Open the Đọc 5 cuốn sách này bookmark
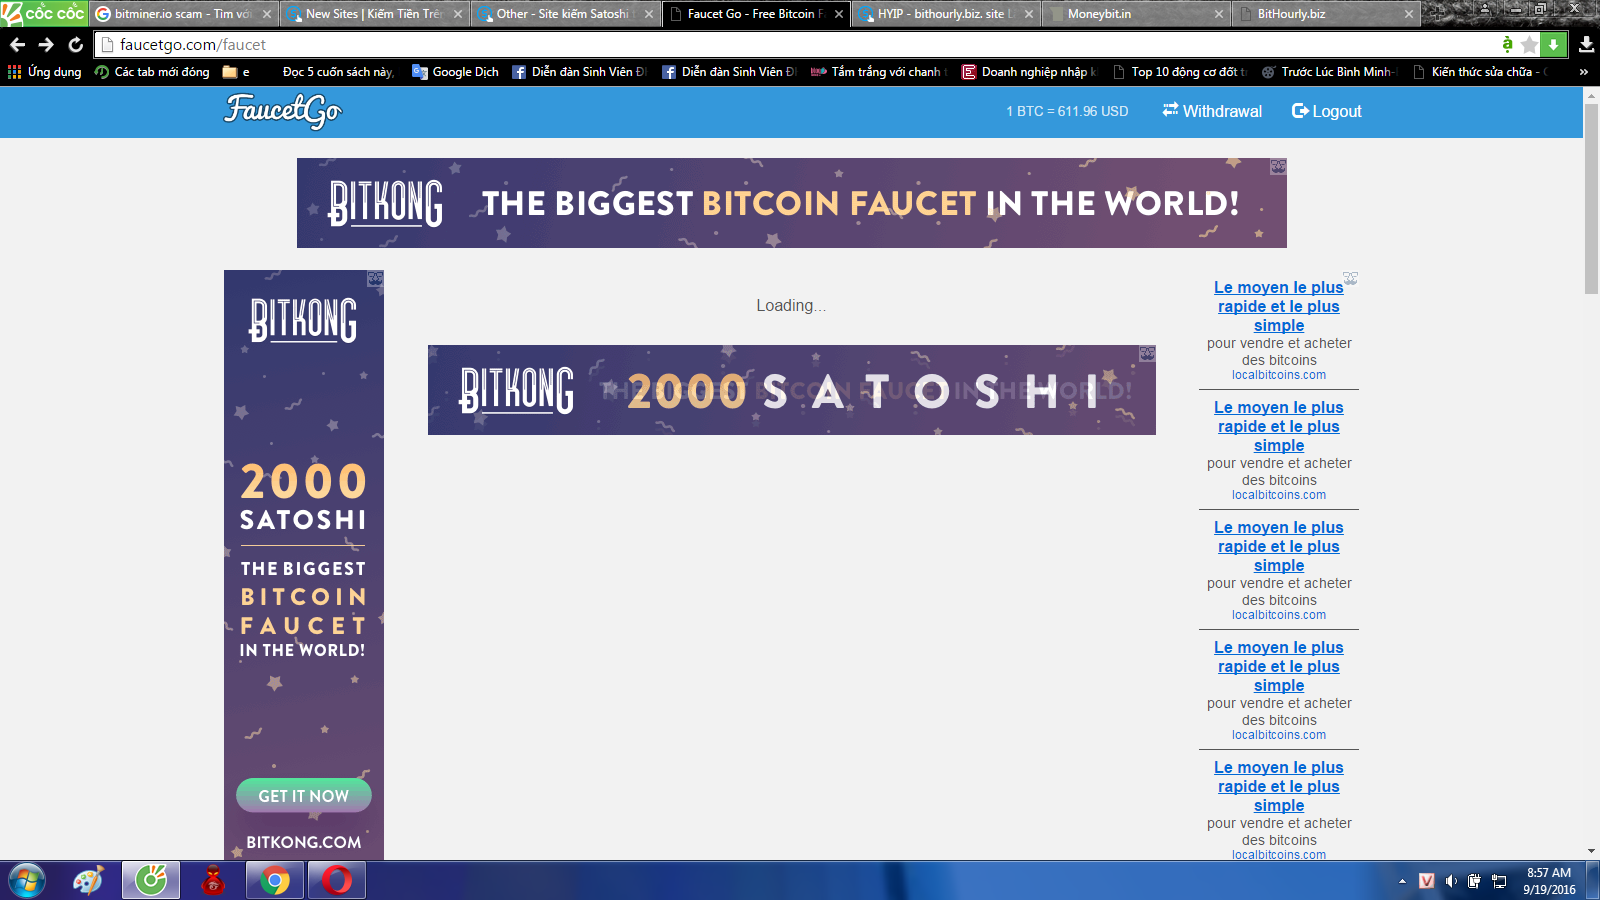The width and height of the screenshot is (1600, 900). pos(338,72)
